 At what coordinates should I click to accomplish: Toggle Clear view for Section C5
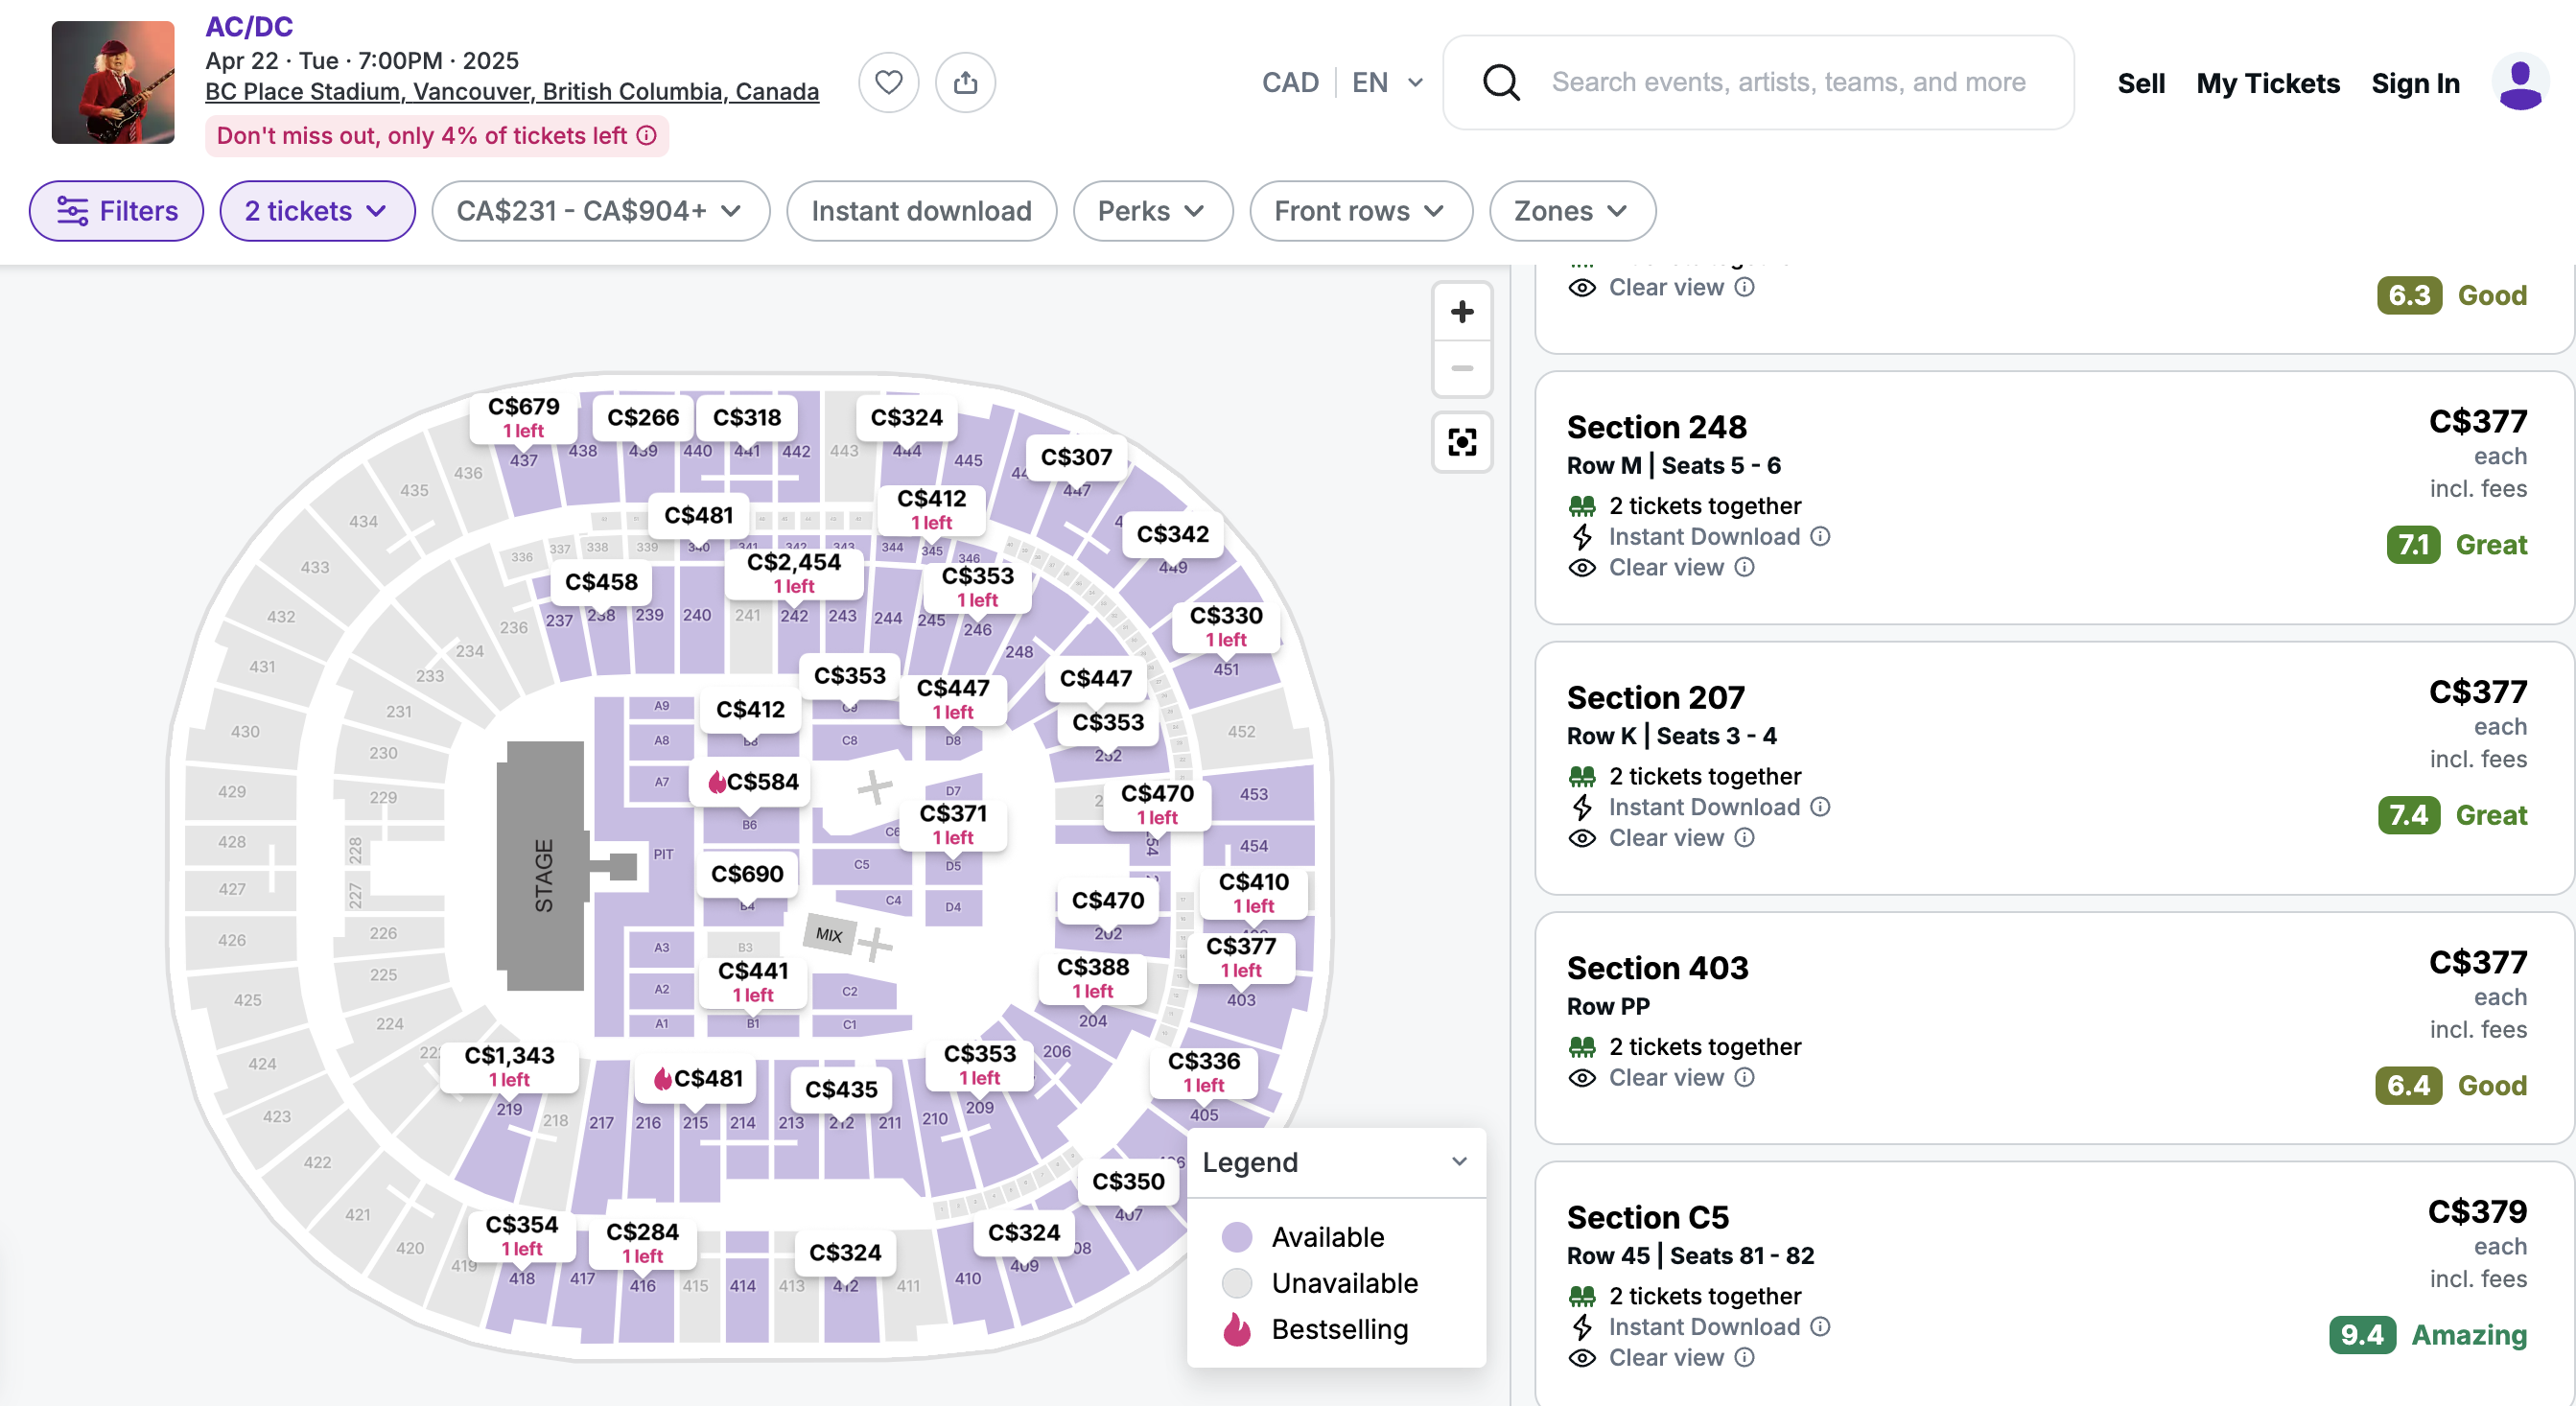[1663, 1357]
